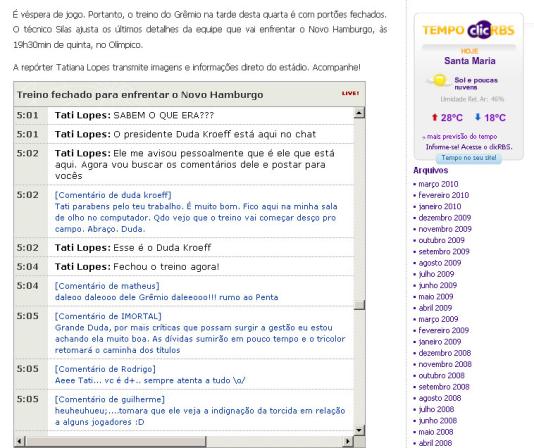Open the janeiro 2010 archive
This screenshot has width=534, height=448.
(440, 206)
